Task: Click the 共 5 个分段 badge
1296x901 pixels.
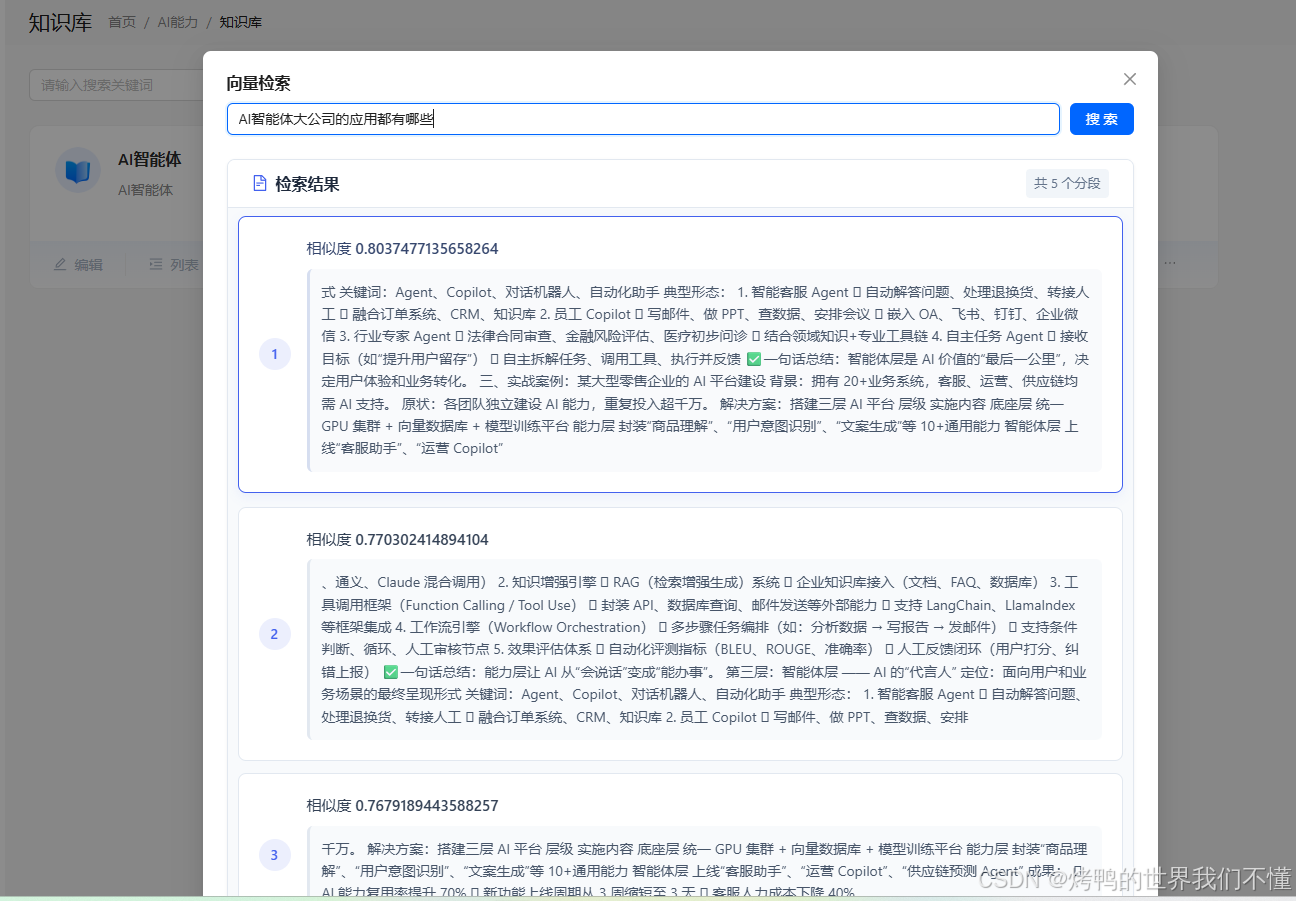Action: click(x=1067, y=184)
